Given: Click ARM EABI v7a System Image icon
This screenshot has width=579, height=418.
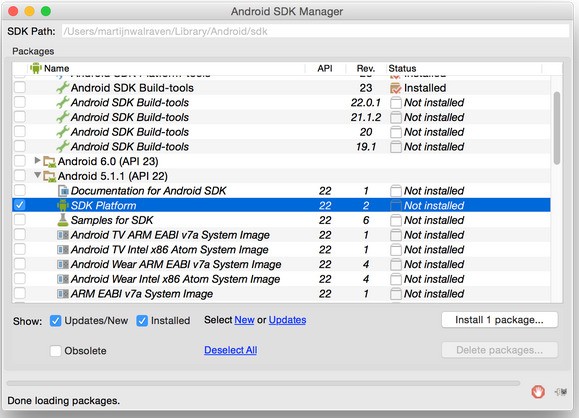Looking at the screenshot, I should click(63, 294).
